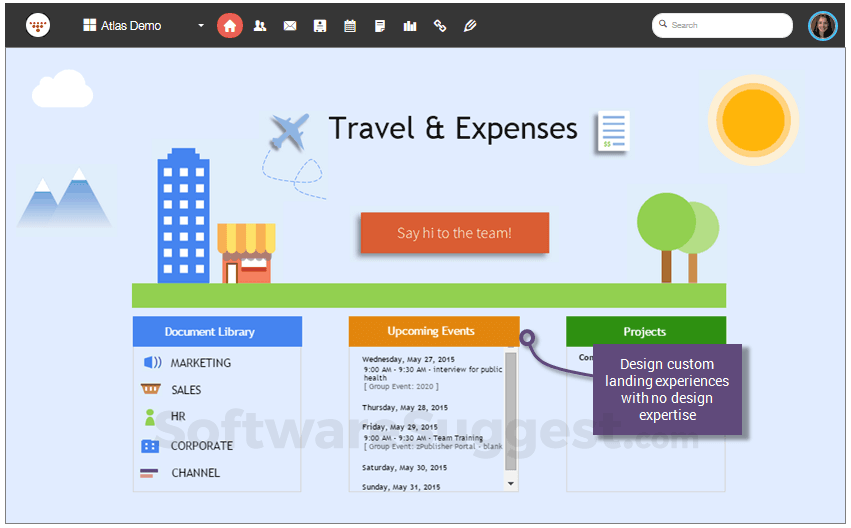Select the Wednesday, May 27, 2015 entry
Screen dimensions: 851x528
click(408, 359)
